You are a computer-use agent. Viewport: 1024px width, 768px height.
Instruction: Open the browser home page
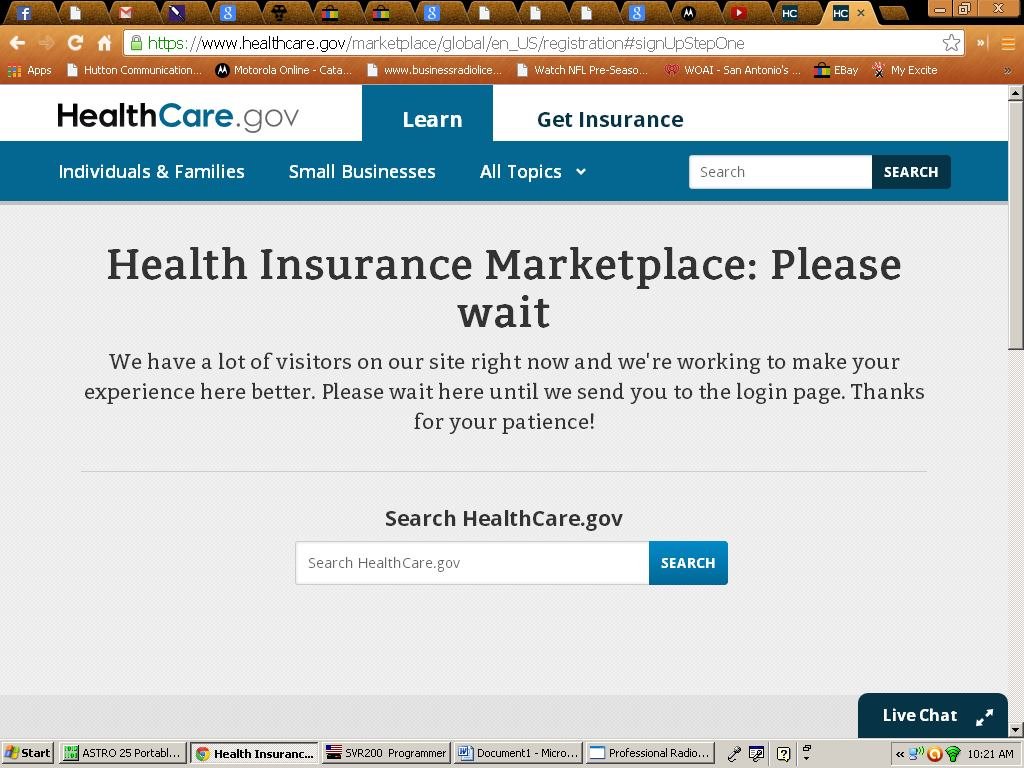[x=104, y=43]
